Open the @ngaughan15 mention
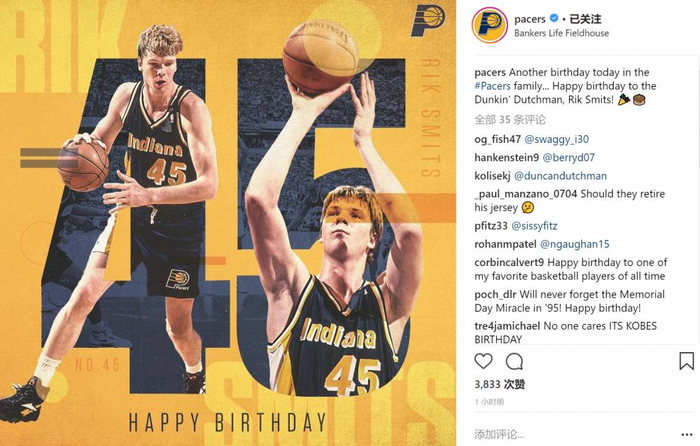Viewport: 700px width, 446px height. [575, 244]
